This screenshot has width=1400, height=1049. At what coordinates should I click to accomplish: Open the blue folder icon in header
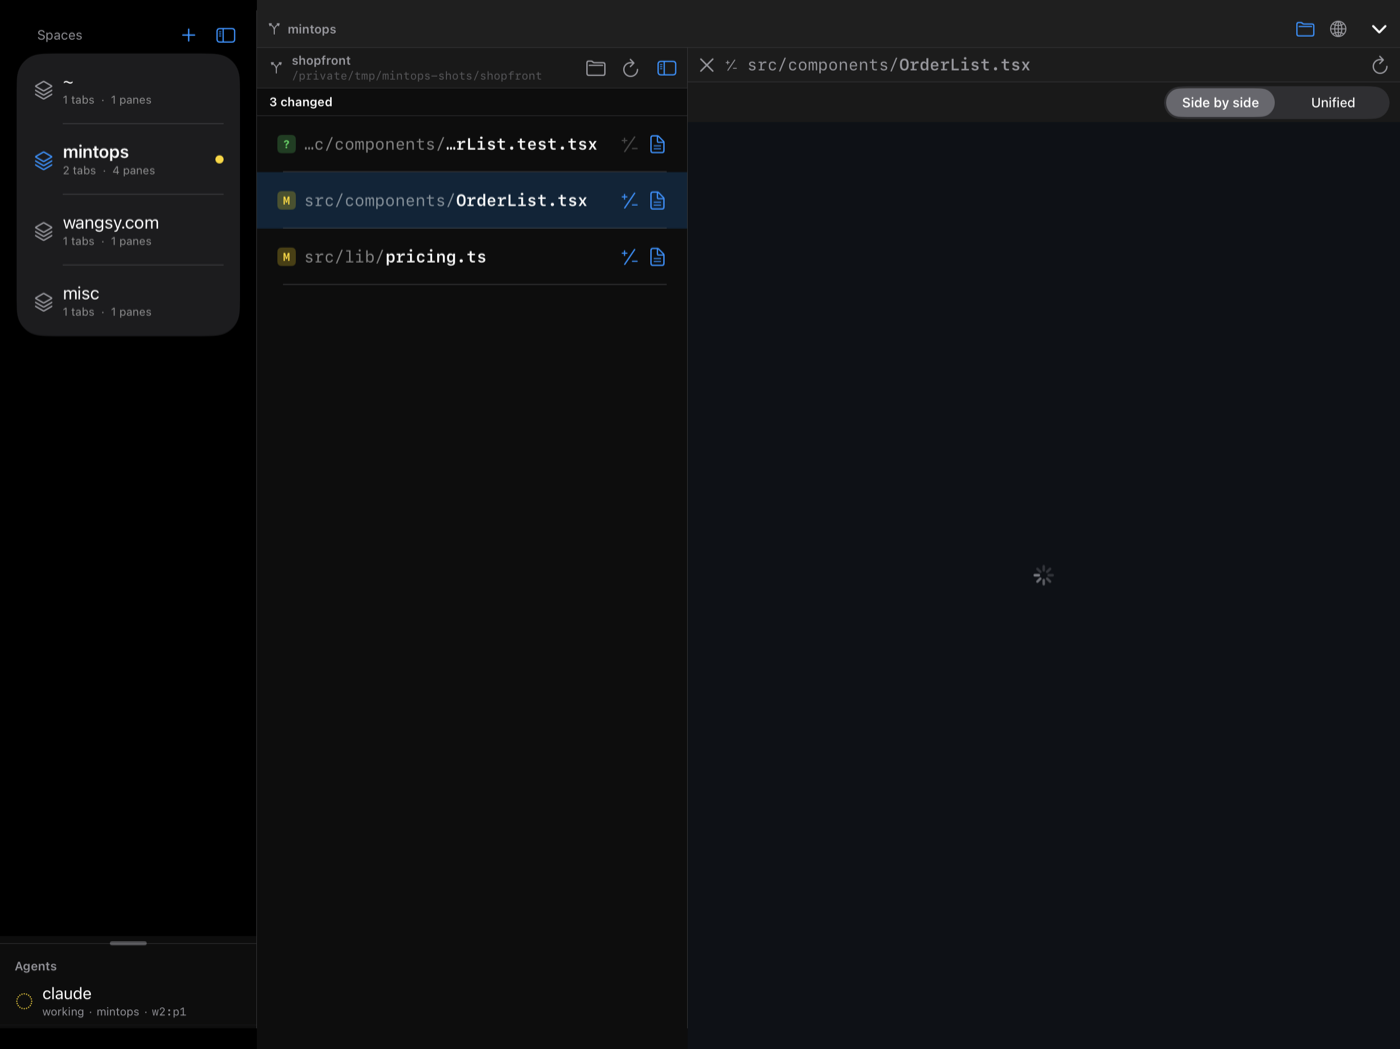point(1305,29)
